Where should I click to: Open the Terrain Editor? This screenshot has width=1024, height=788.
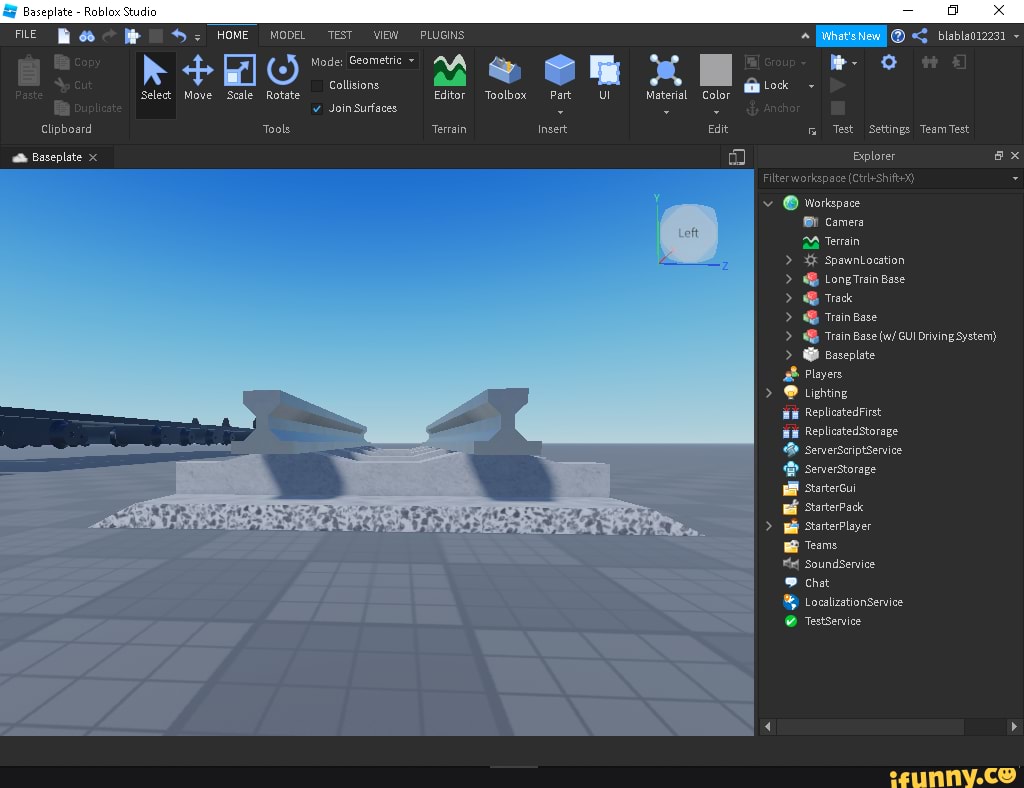[x=449, y=80]
